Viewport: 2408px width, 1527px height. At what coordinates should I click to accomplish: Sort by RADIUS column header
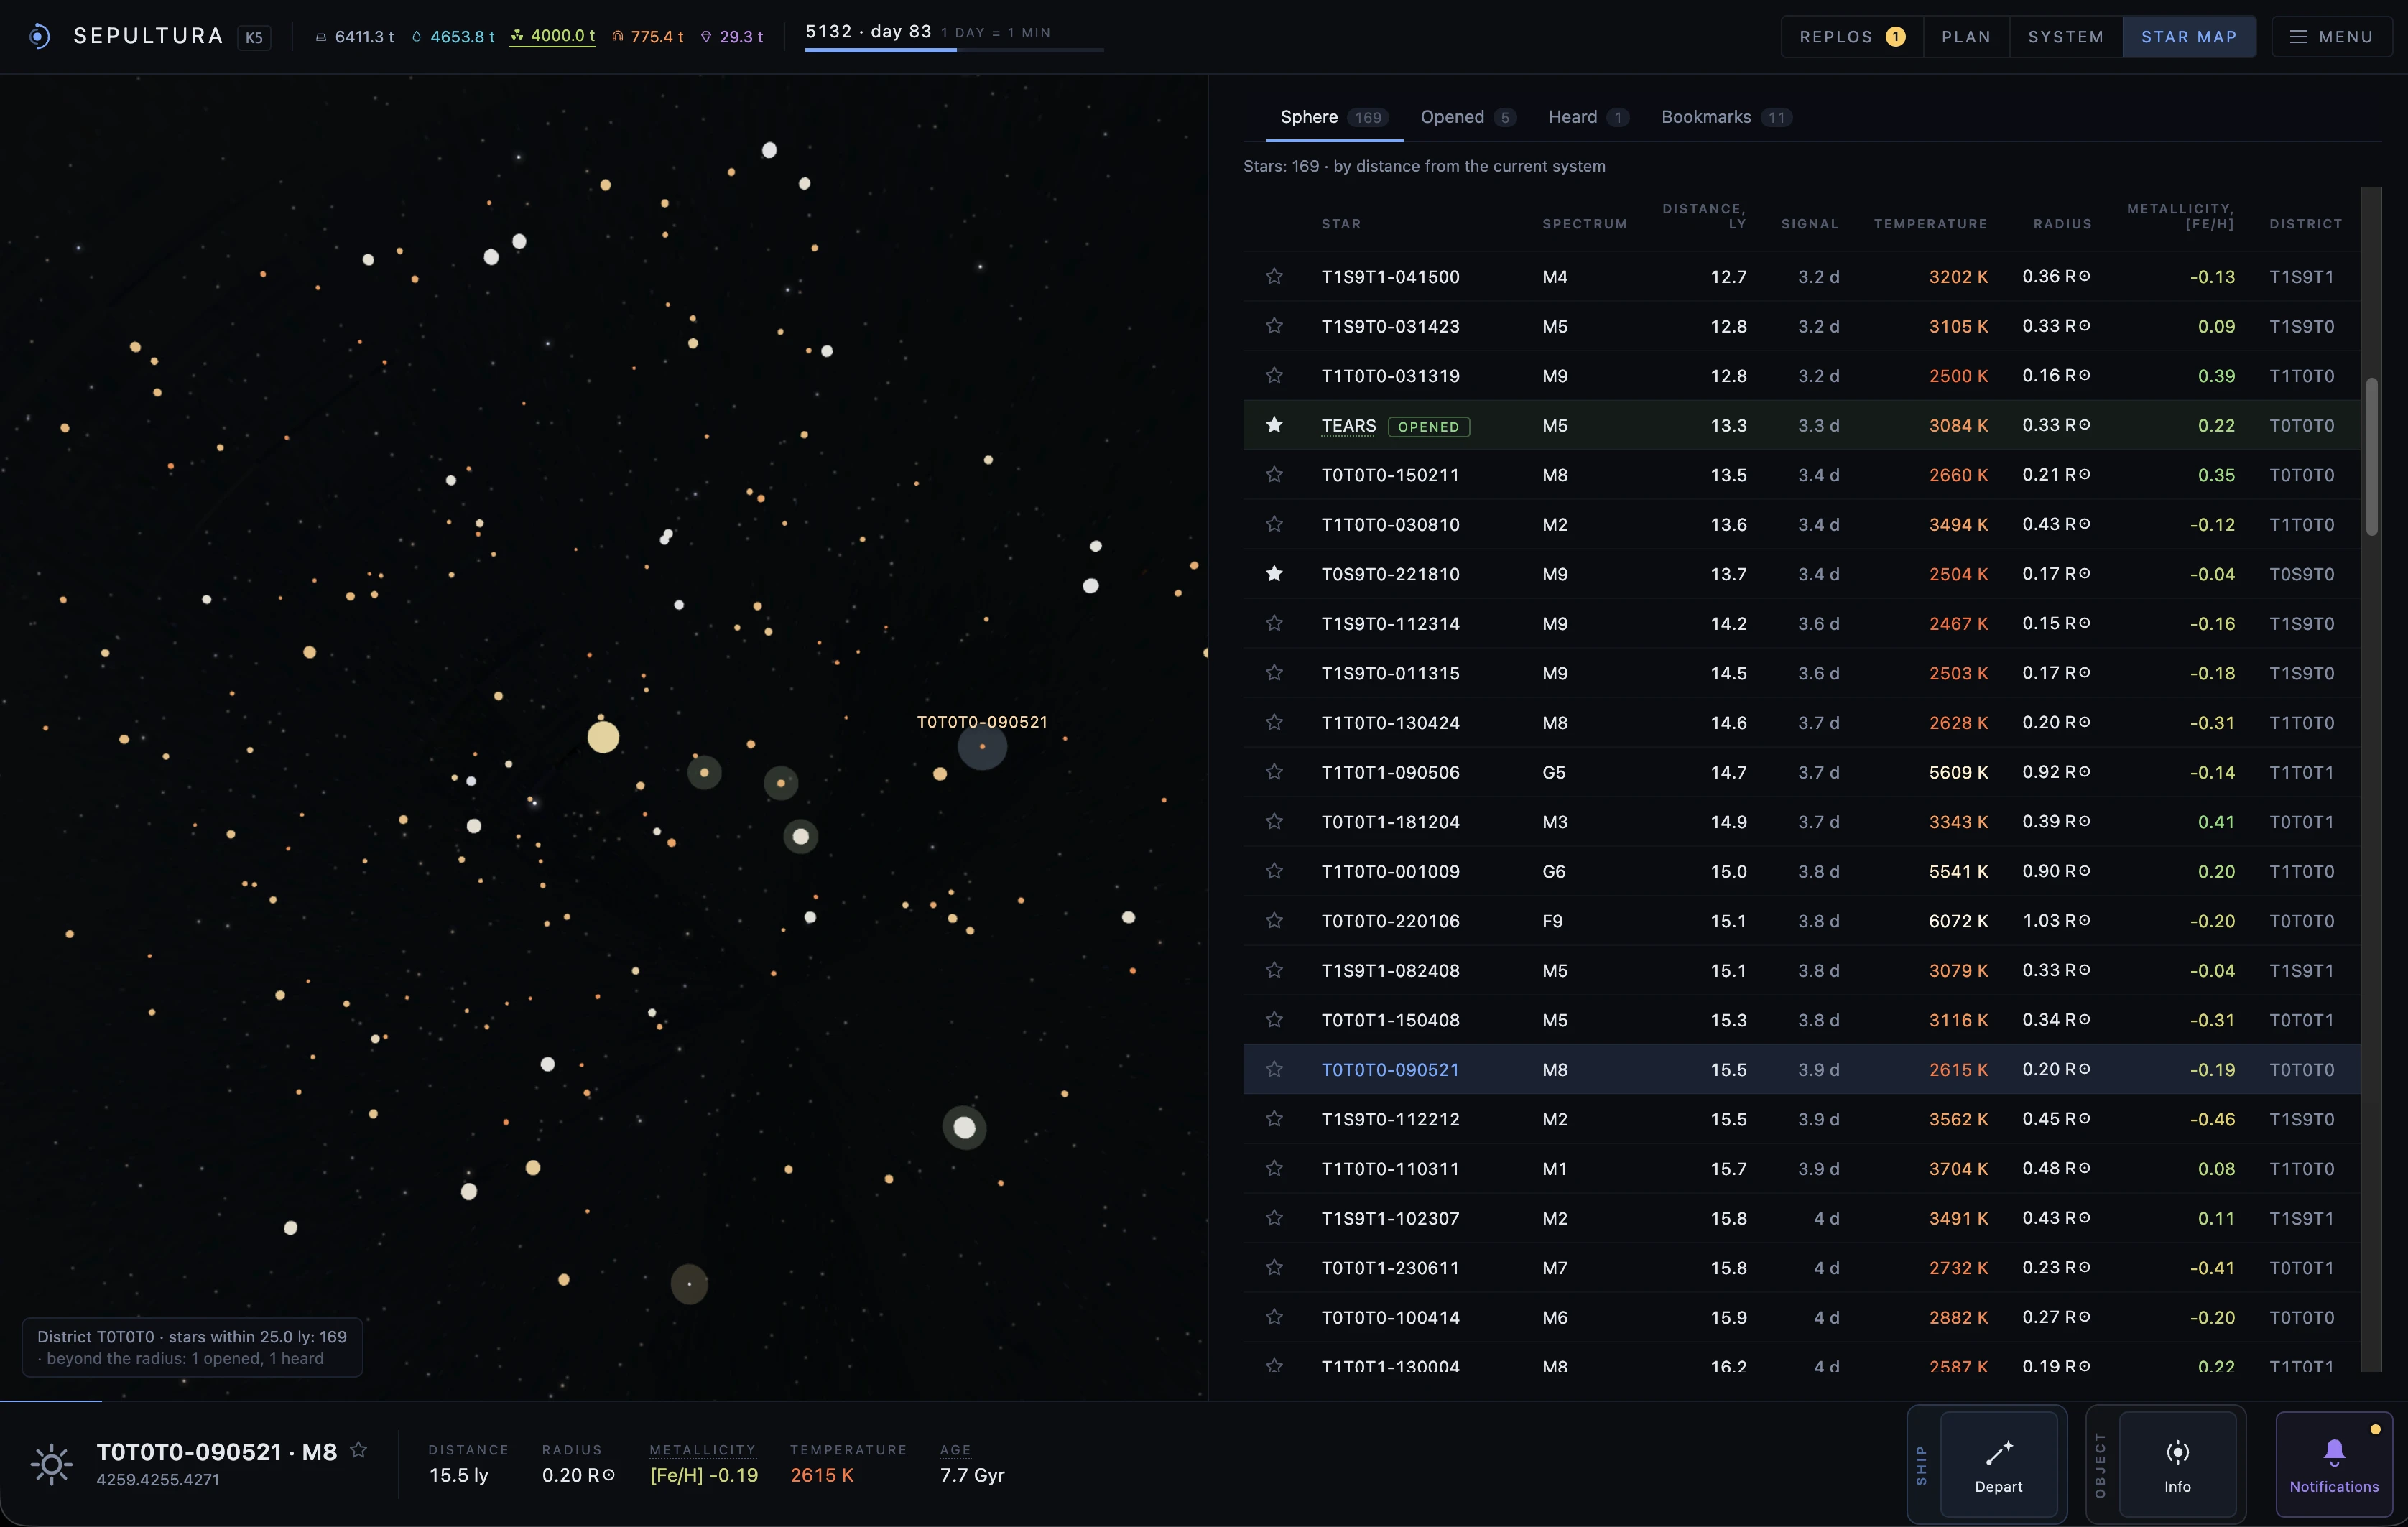(2062, 223)
